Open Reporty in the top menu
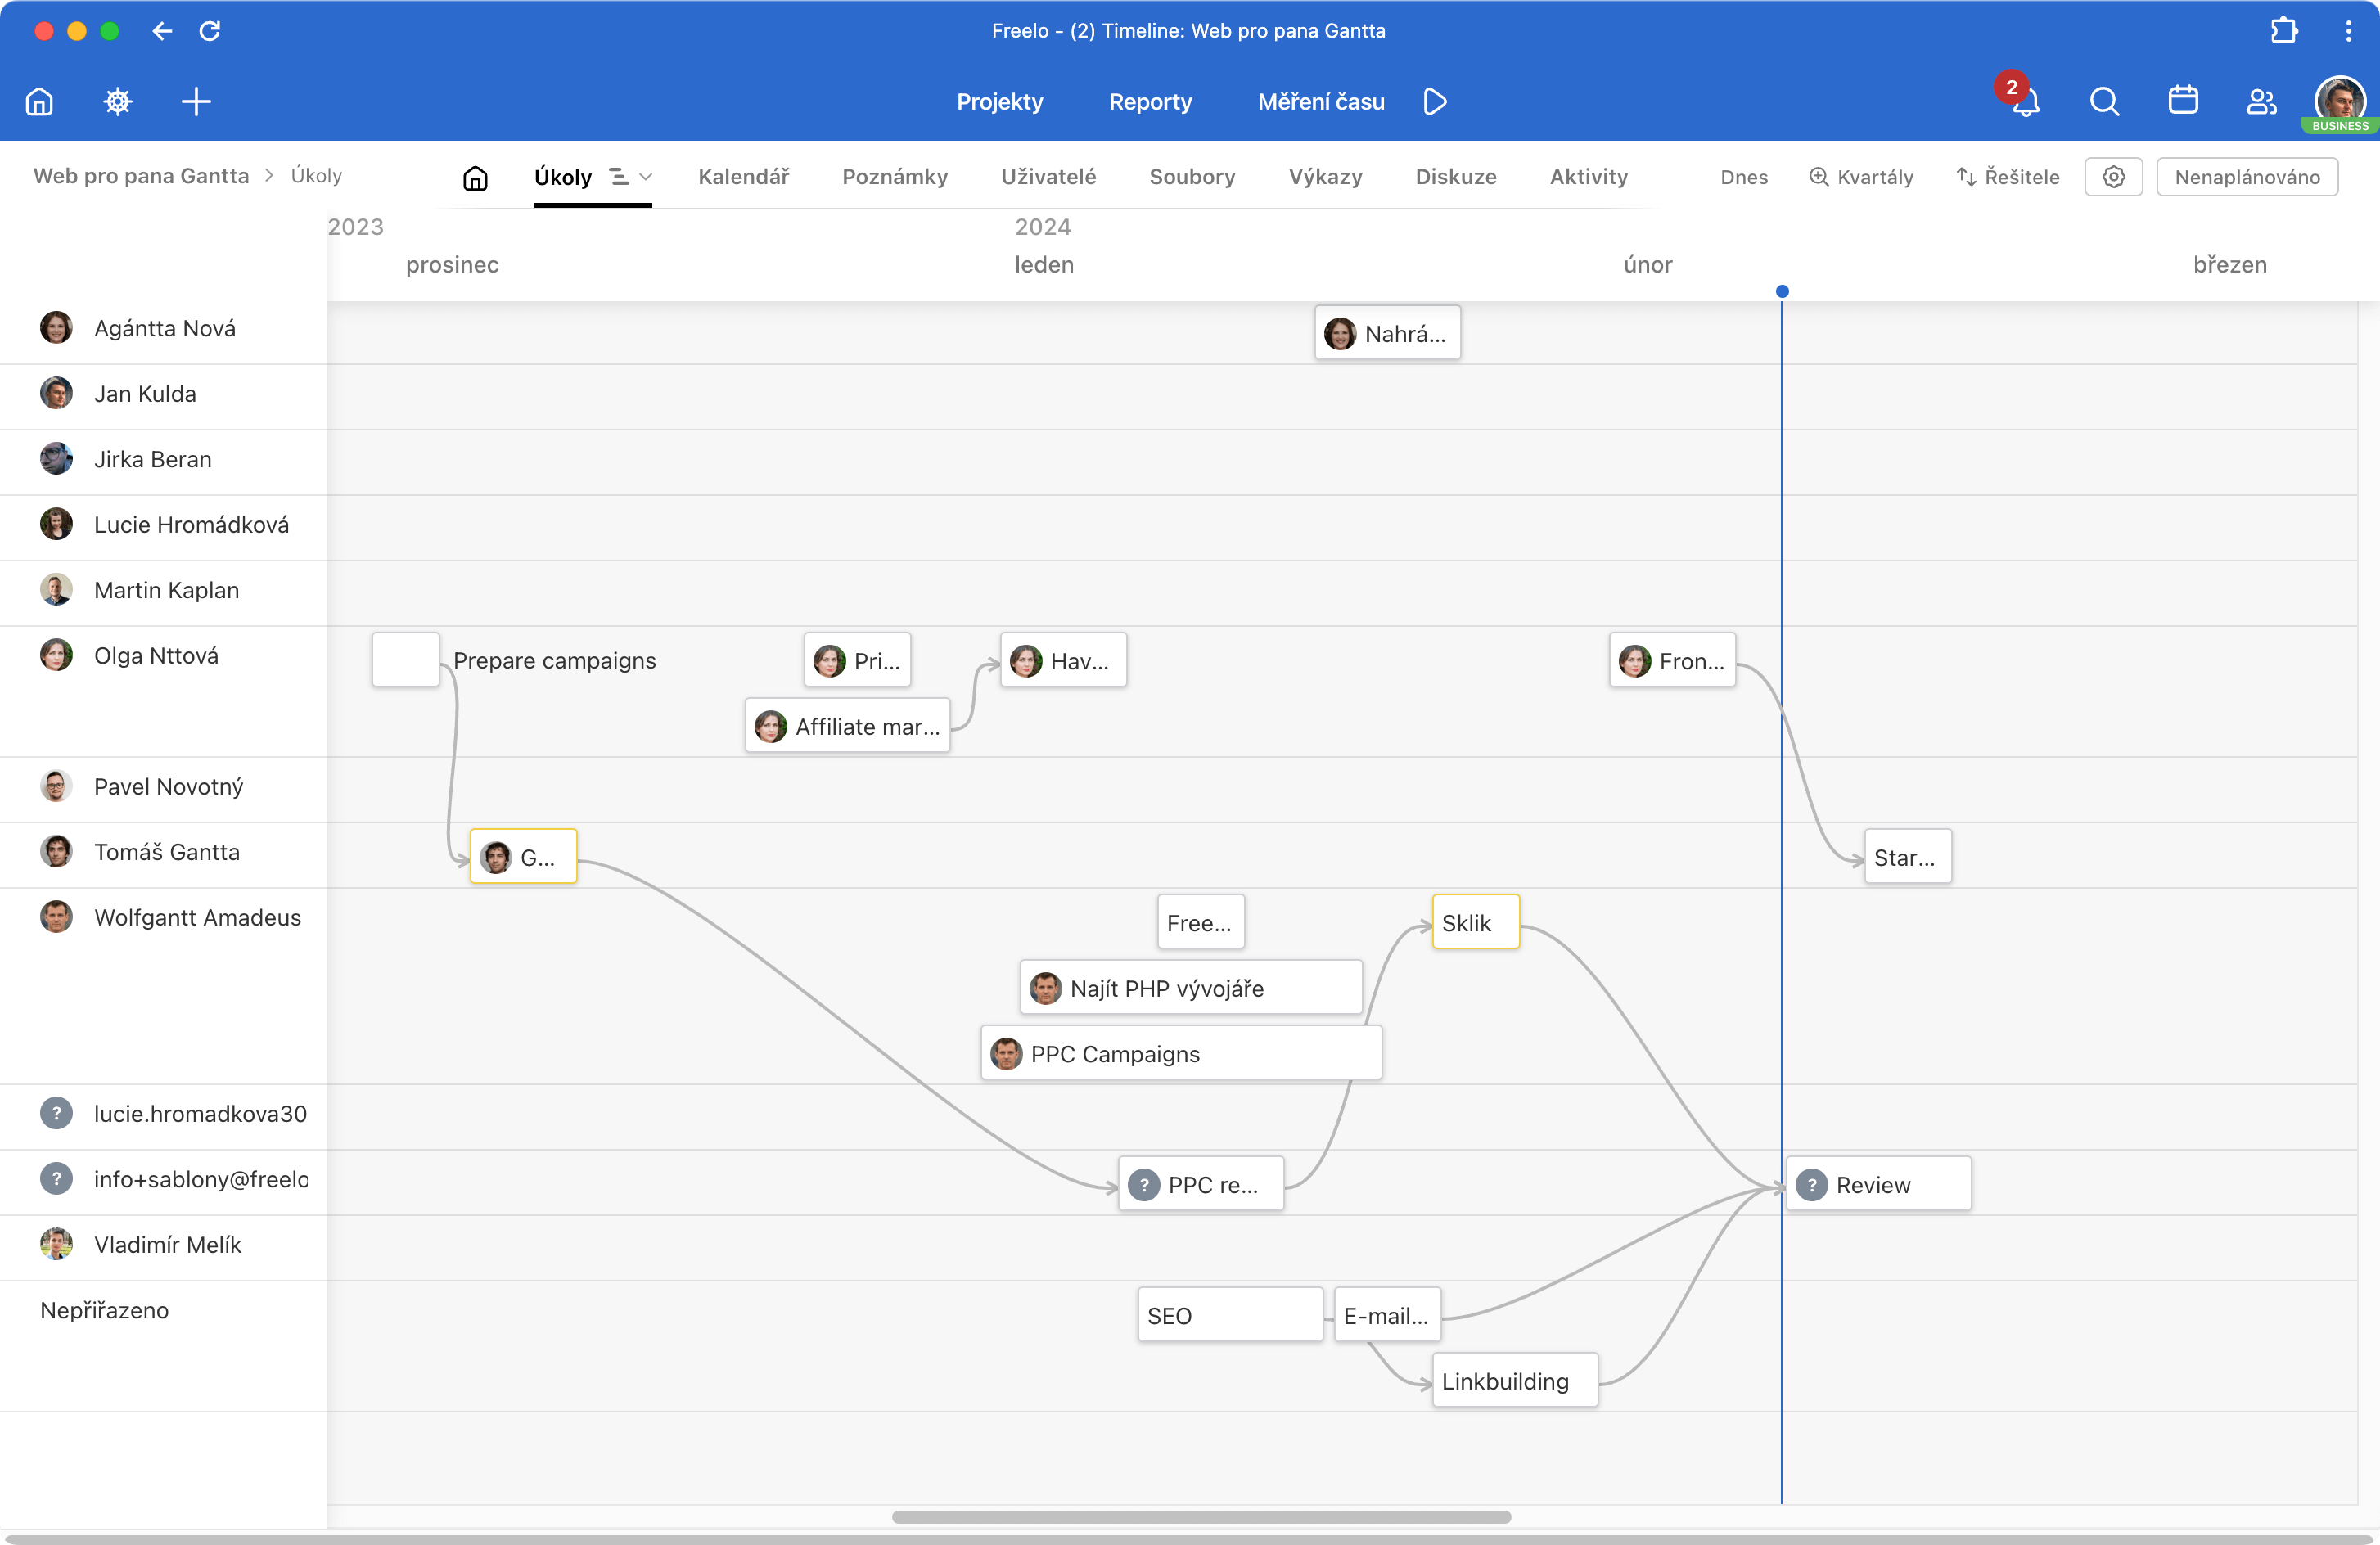This screenshot has height=1545, width=2380. pyautogui.click(x=1150, y=102)
